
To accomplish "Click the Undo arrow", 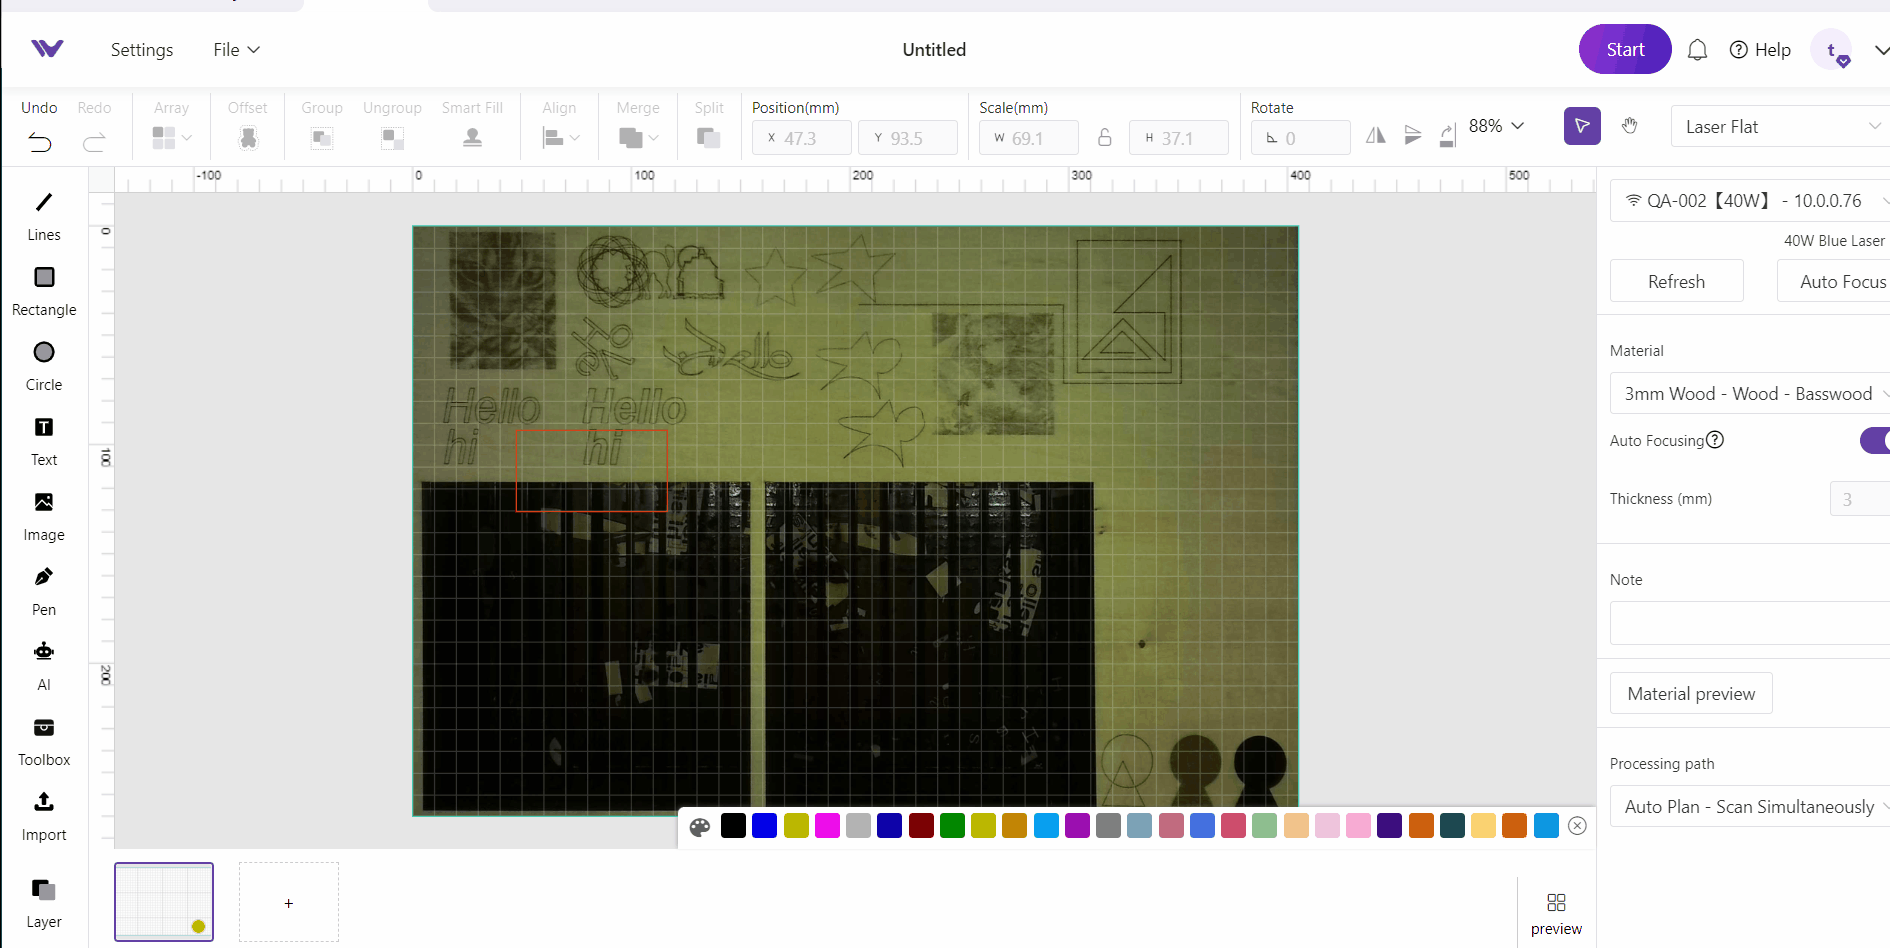I will click(40, 142).
